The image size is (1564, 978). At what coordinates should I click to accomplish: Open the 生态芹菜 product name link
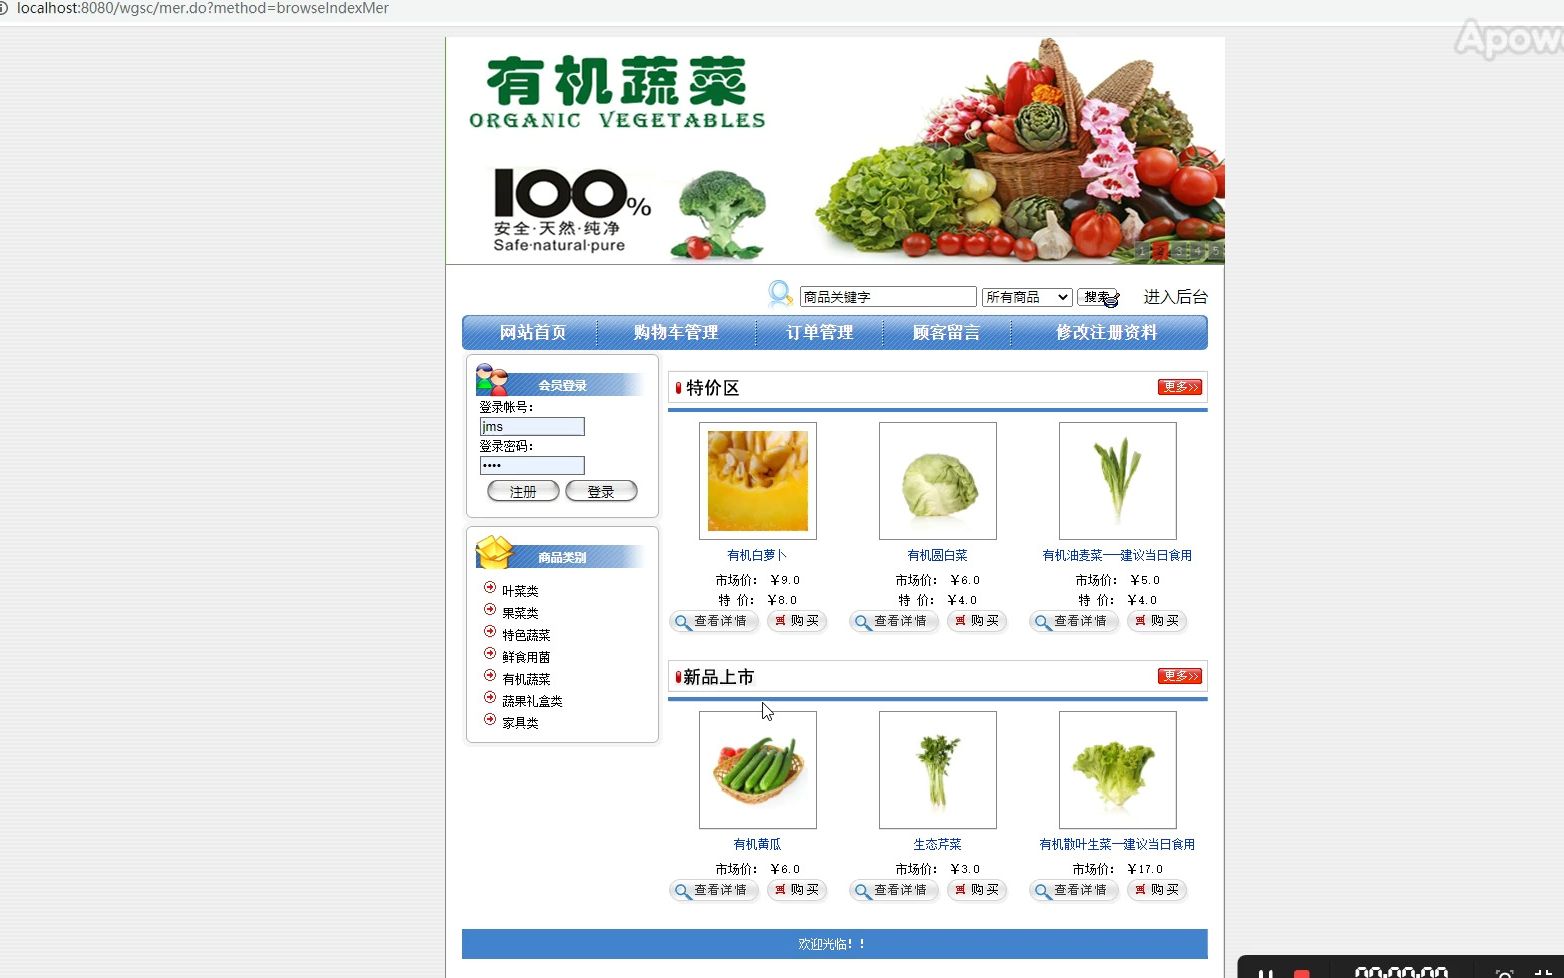pyautogui.click(x=937, y=844)
